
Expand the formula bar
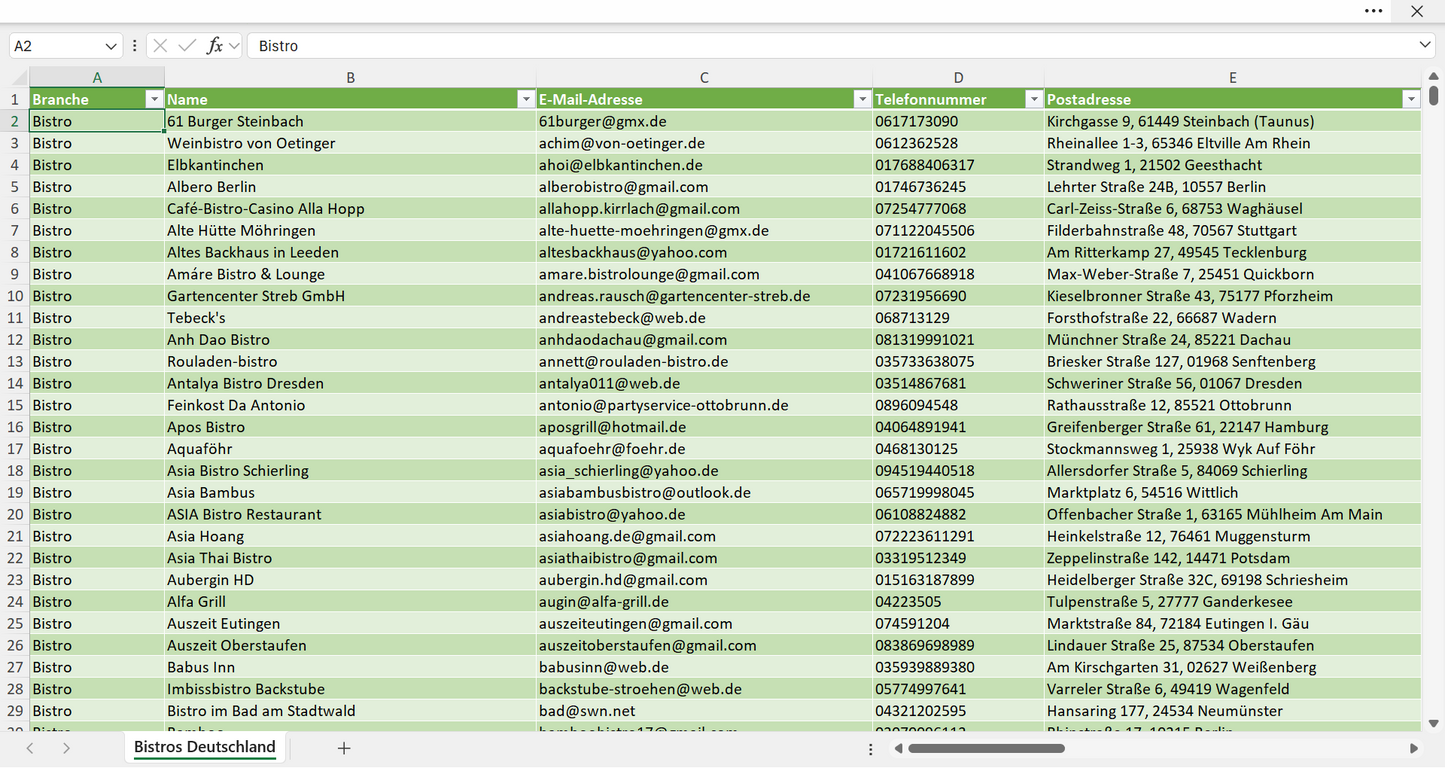click(x=1425, y=46)
